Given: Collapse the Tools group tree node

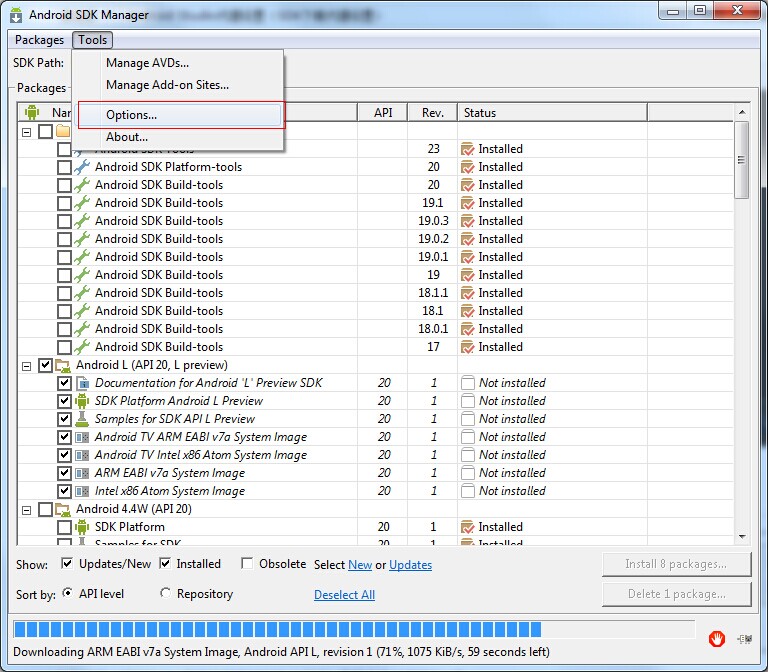Looking at the screenshot, I should pos(26,132).
